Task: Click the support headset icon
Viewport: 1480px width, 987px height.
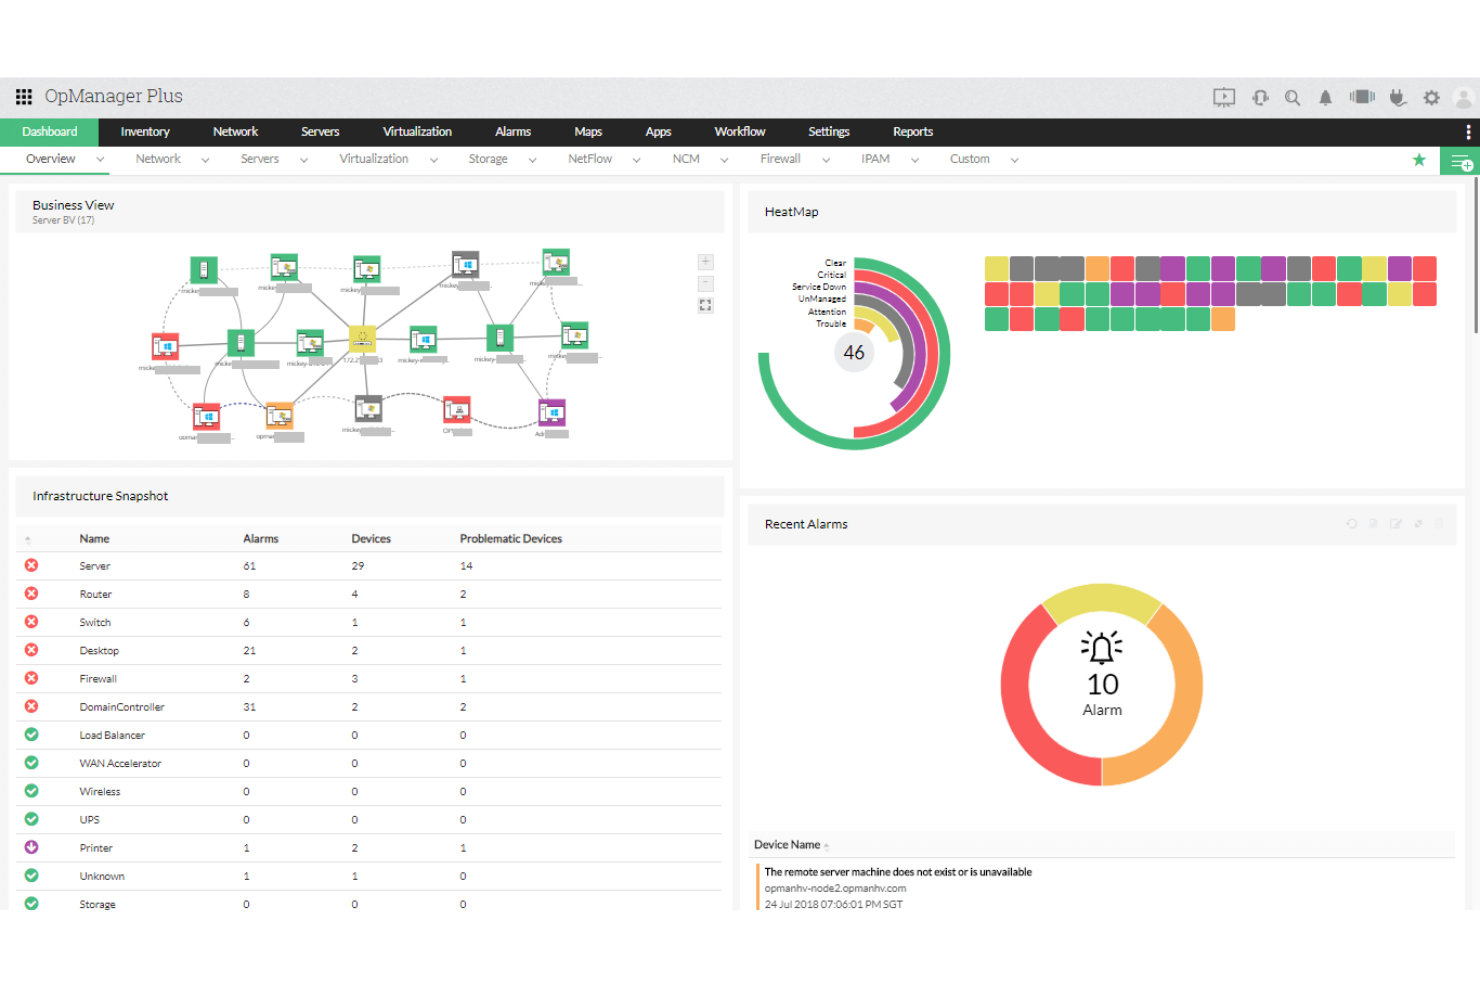Action: (1260, 97)
